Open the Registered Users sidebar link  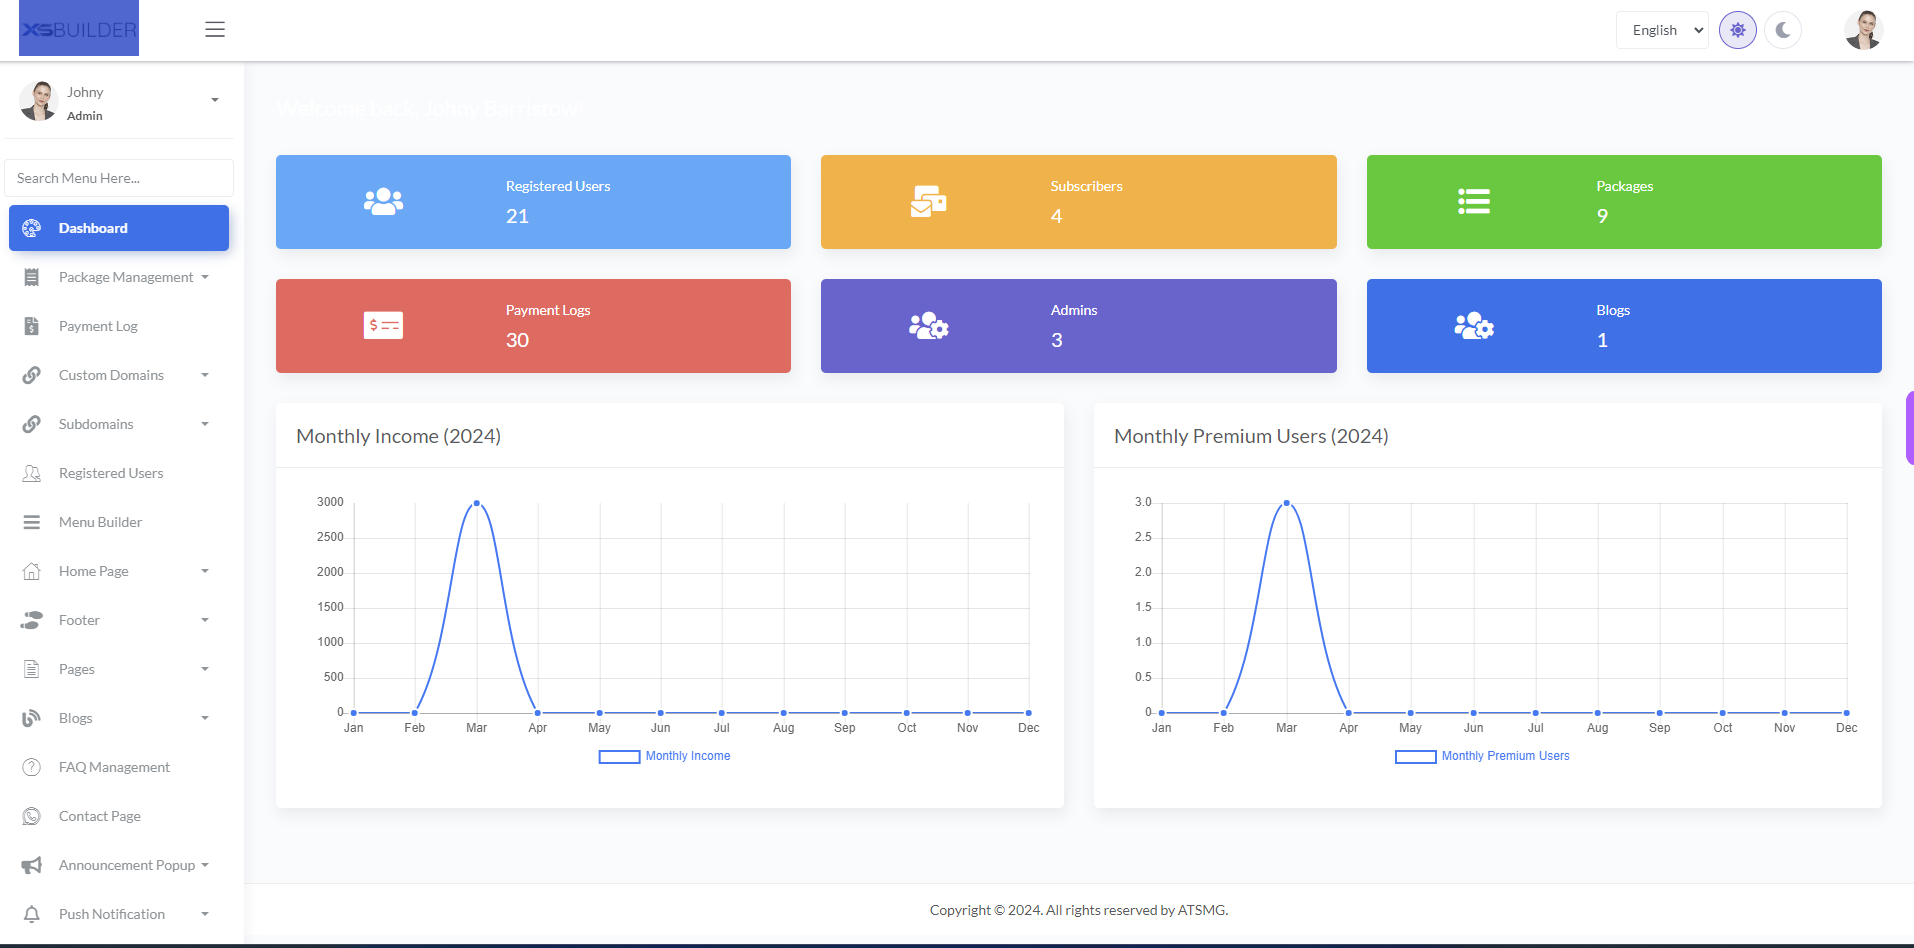111,473
